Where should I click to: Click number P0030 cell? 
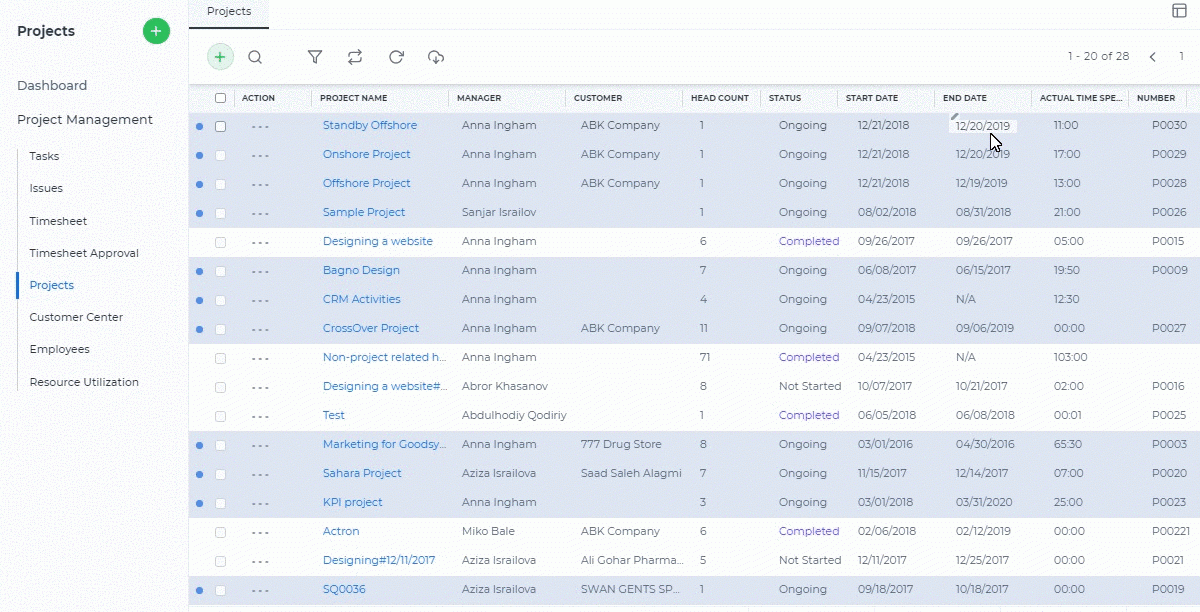click(x=1169, y=125)
